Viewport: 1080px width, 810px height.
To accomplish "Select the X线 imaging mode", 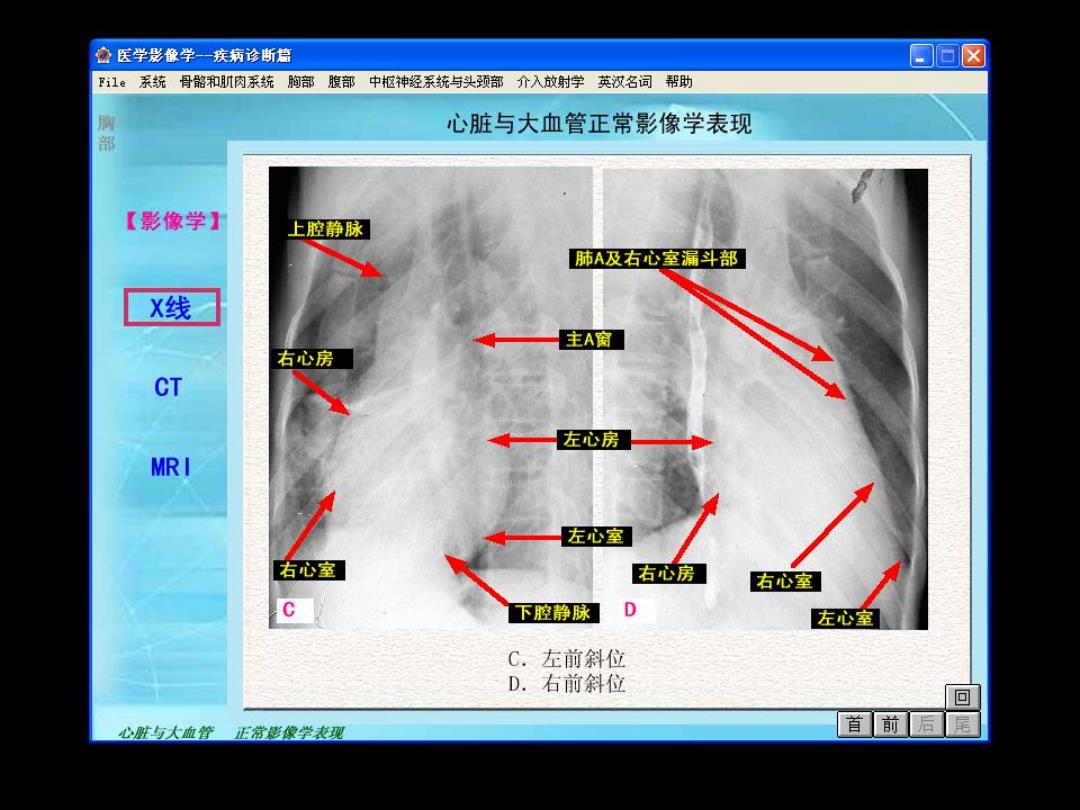I will tap(172, 307).
